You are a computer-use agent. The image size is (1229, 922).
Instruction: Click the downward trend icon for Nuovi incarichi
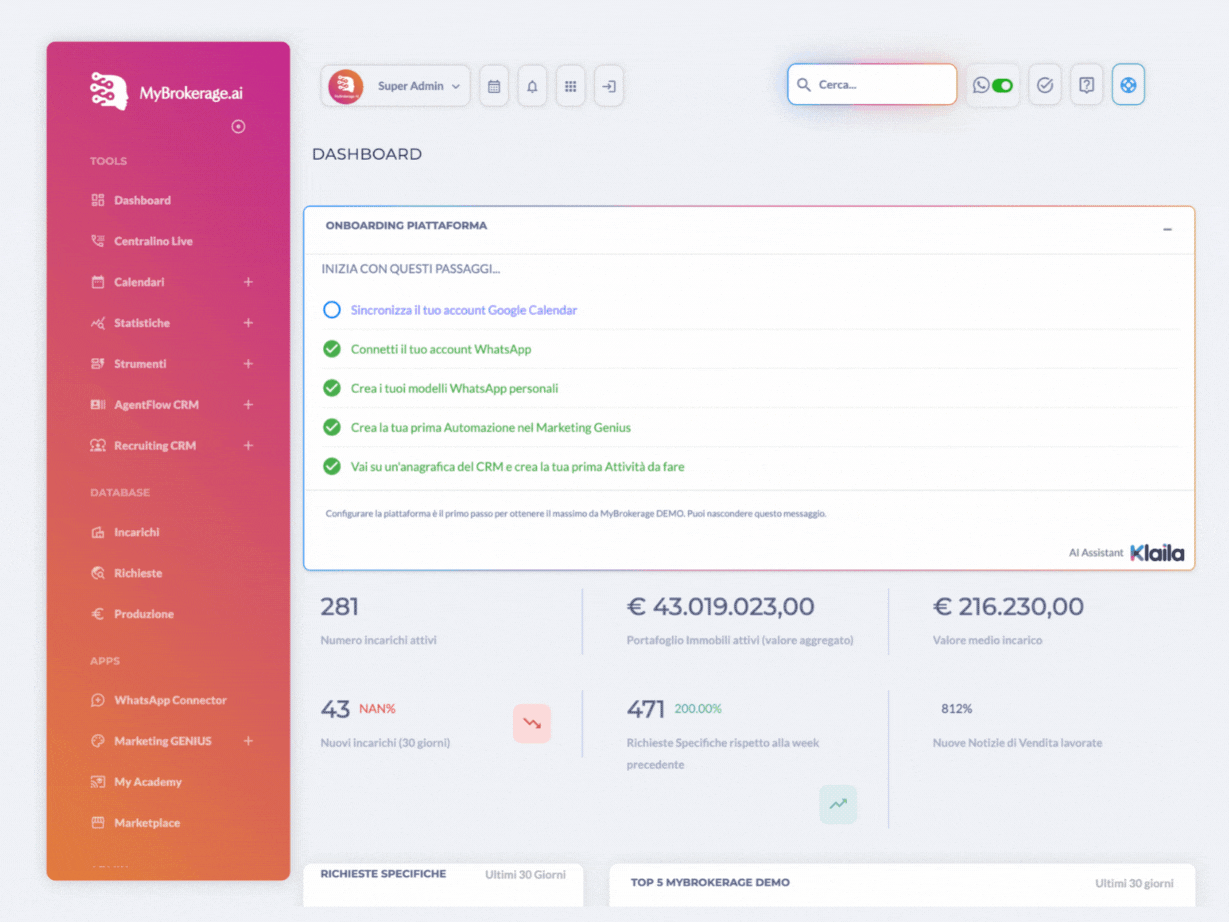(x=532, y=723)
